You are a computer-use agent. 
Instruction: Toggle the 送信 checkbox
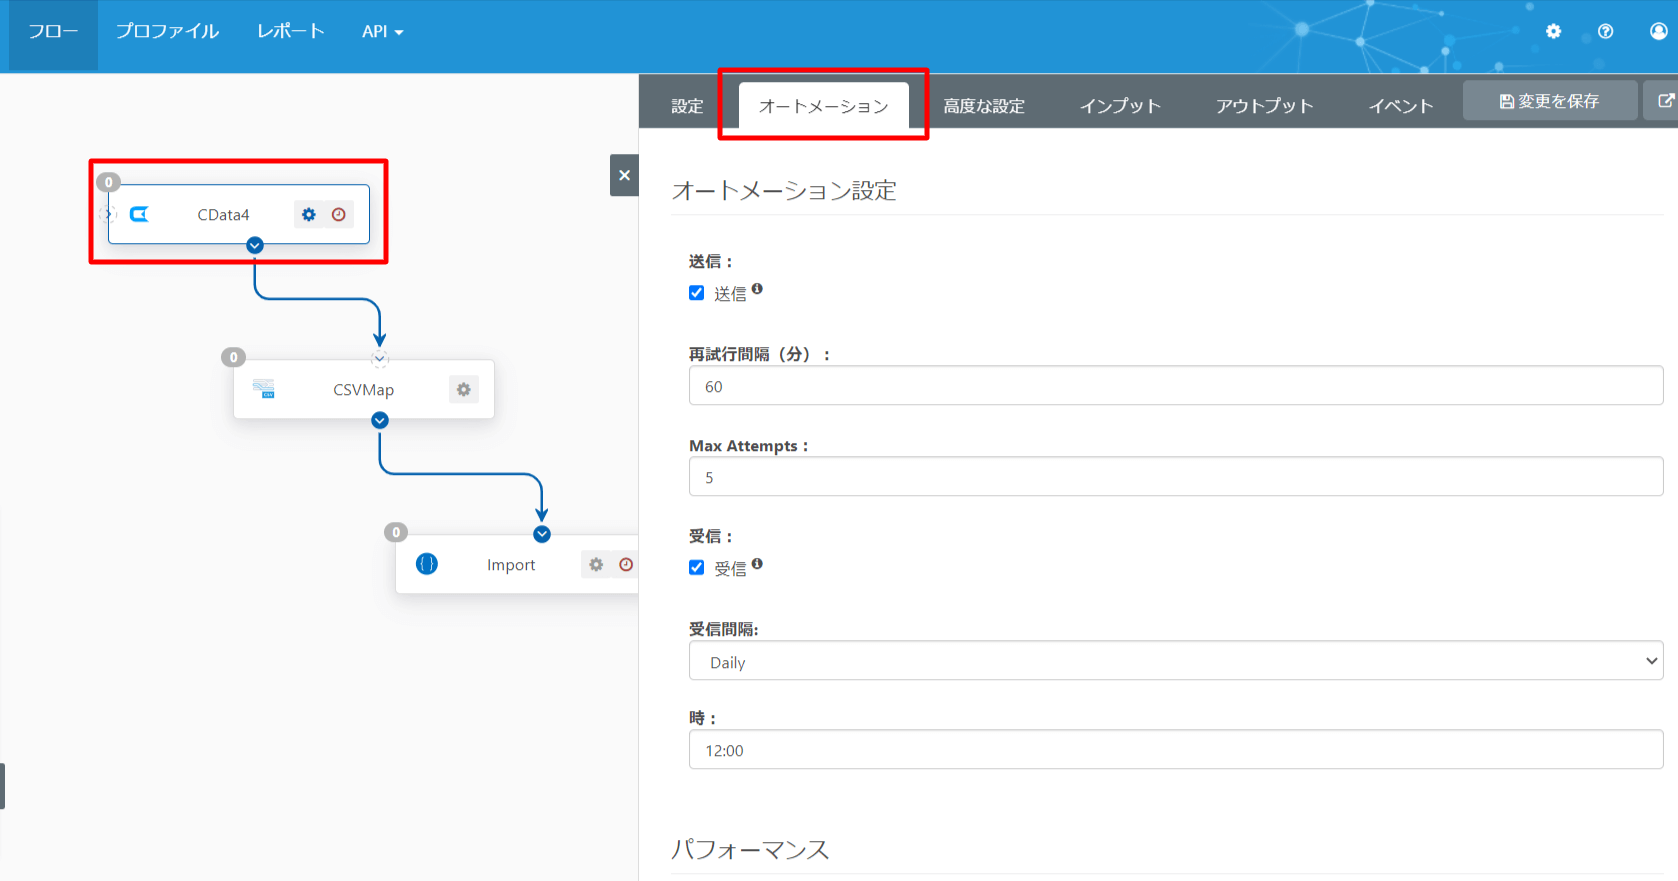pos(697,293)
